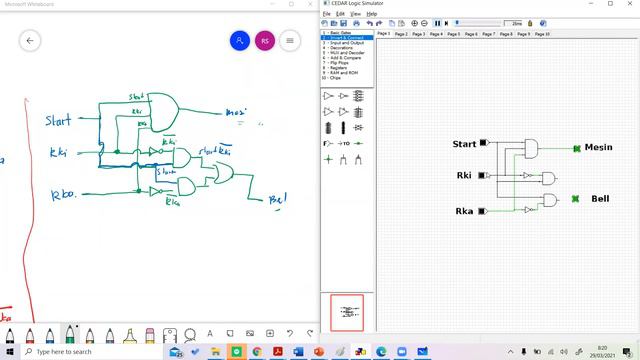Image resolution: width=640 pixels, height=360 pixels.
Task: Toggle the Rka input switch
Action: (x=482, y=211)
